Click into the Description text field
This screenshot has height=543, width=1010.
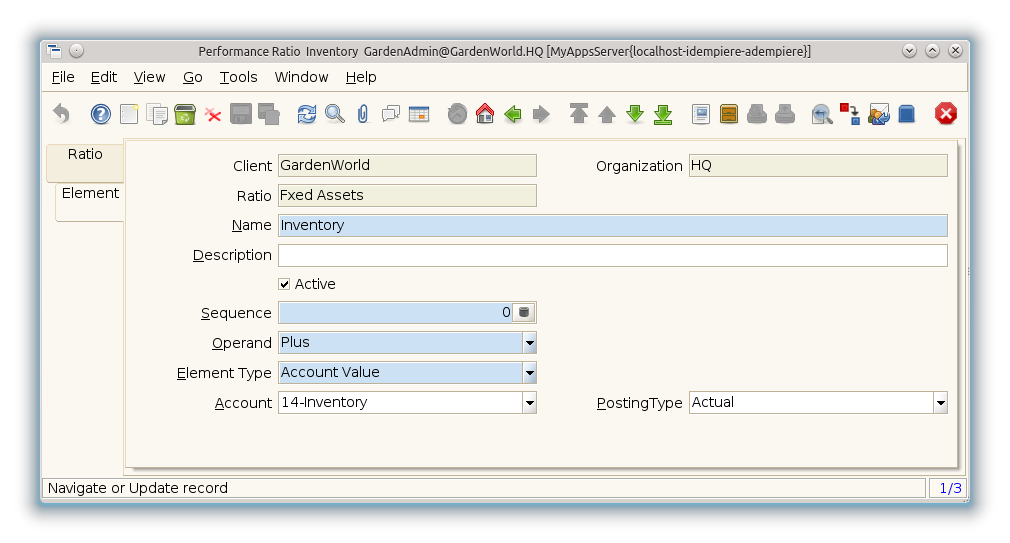[612, 255]
